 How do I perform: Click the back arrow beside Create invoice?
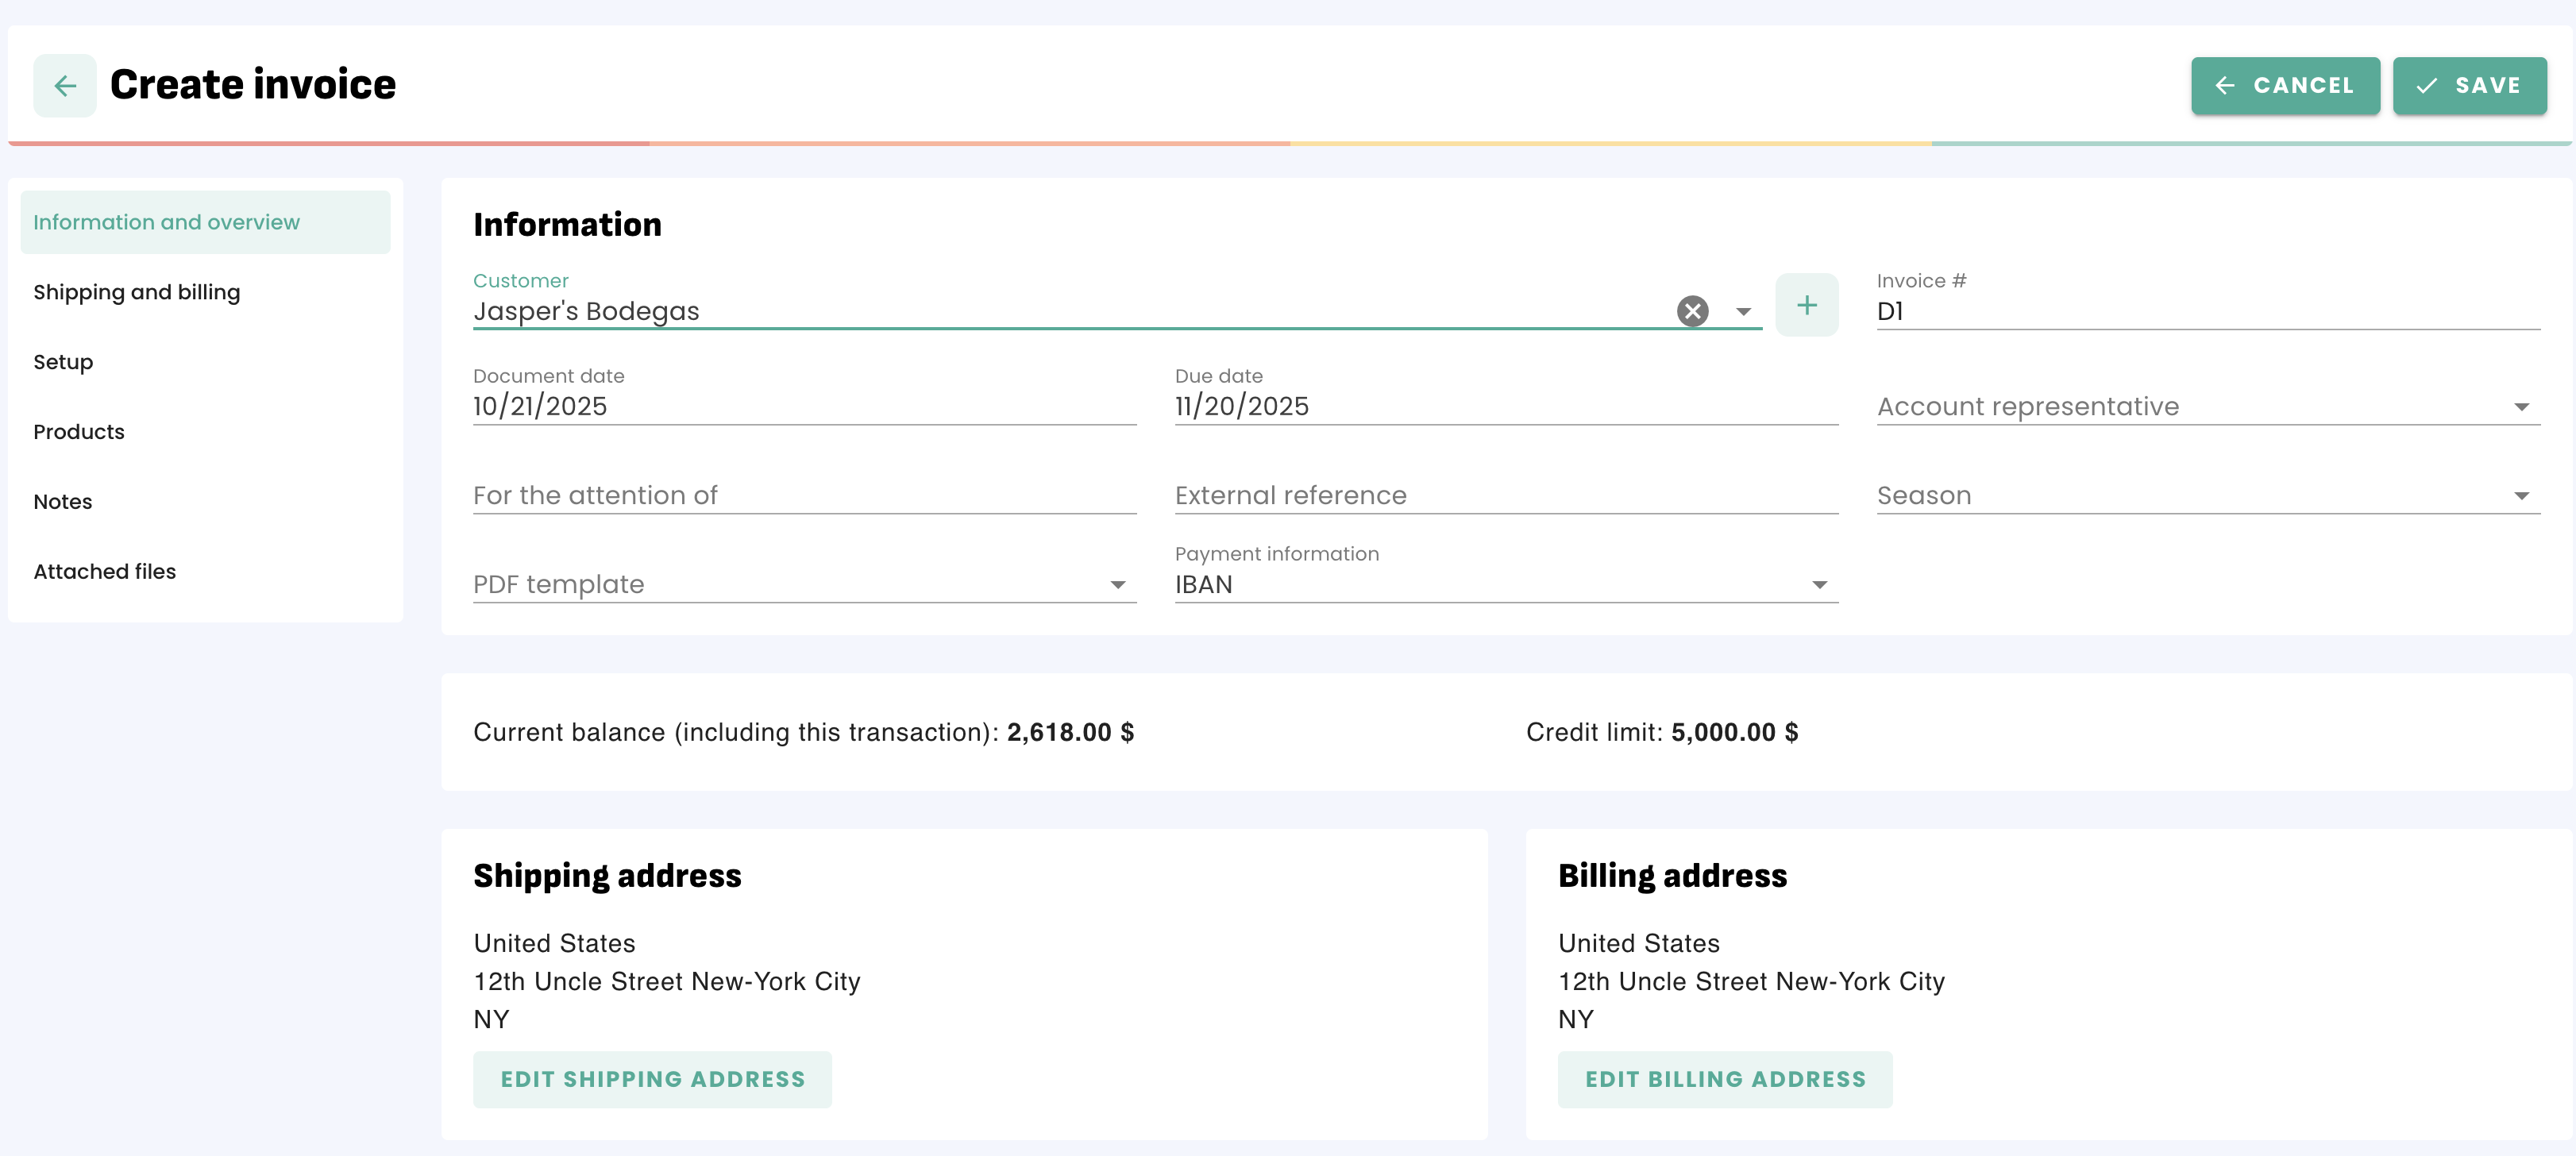(65, 86)
